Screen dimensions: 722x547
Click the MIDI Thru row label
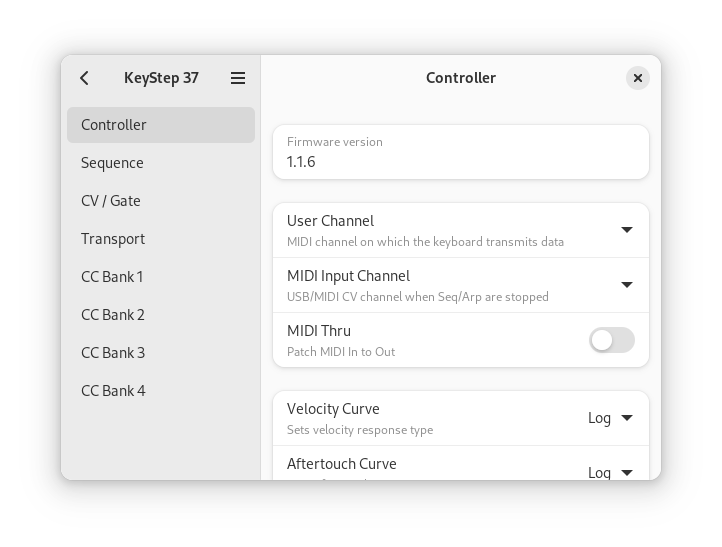pos(319,331)
